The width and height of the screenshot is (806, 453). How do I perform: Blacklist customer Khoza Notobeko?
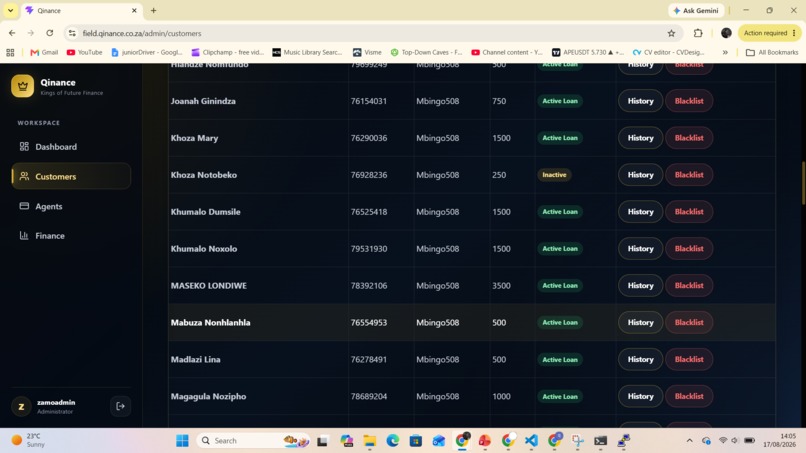click(689, 175)
